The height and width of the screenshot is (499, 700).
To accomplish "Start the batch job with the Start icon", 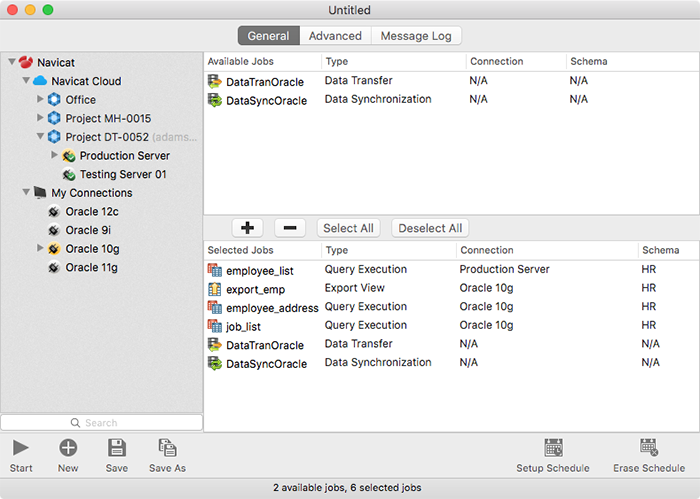I will click(21, 448).
